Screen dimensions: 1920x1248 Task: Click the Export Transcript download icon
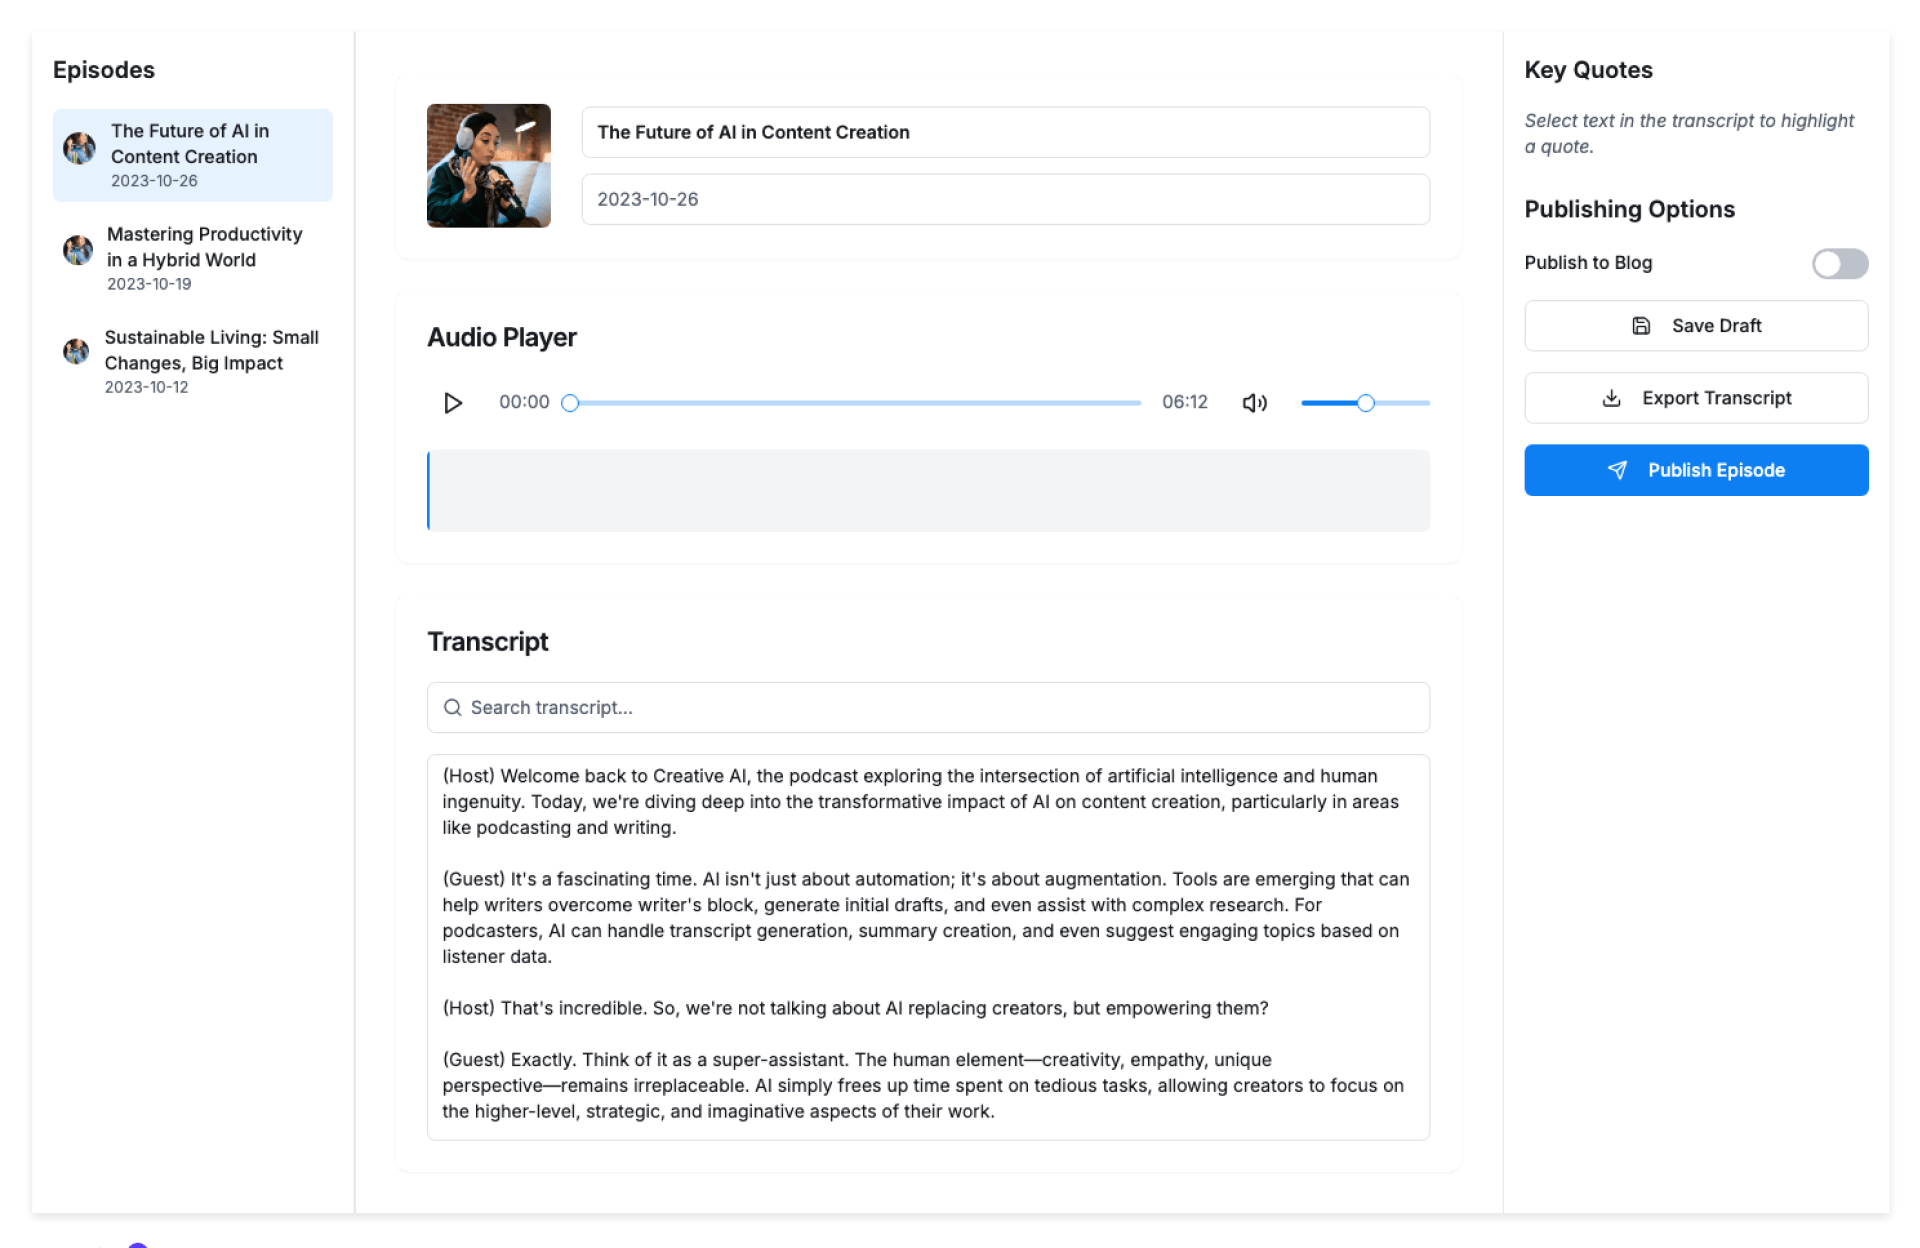(x=1611, y=398)
